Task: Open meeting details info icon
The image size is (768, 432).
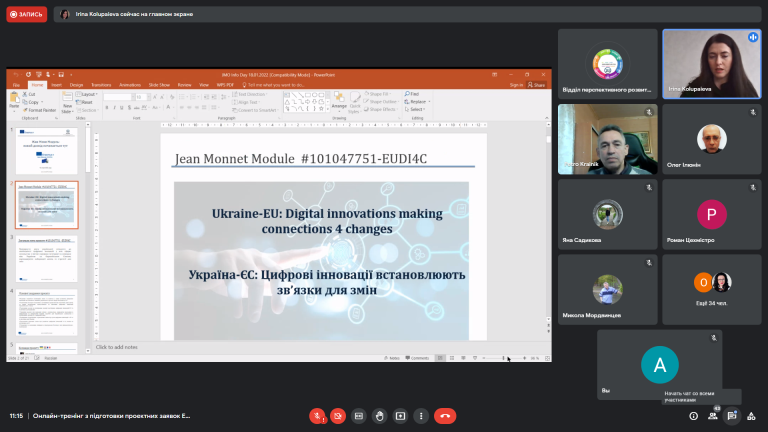Action: coord(694,416)
